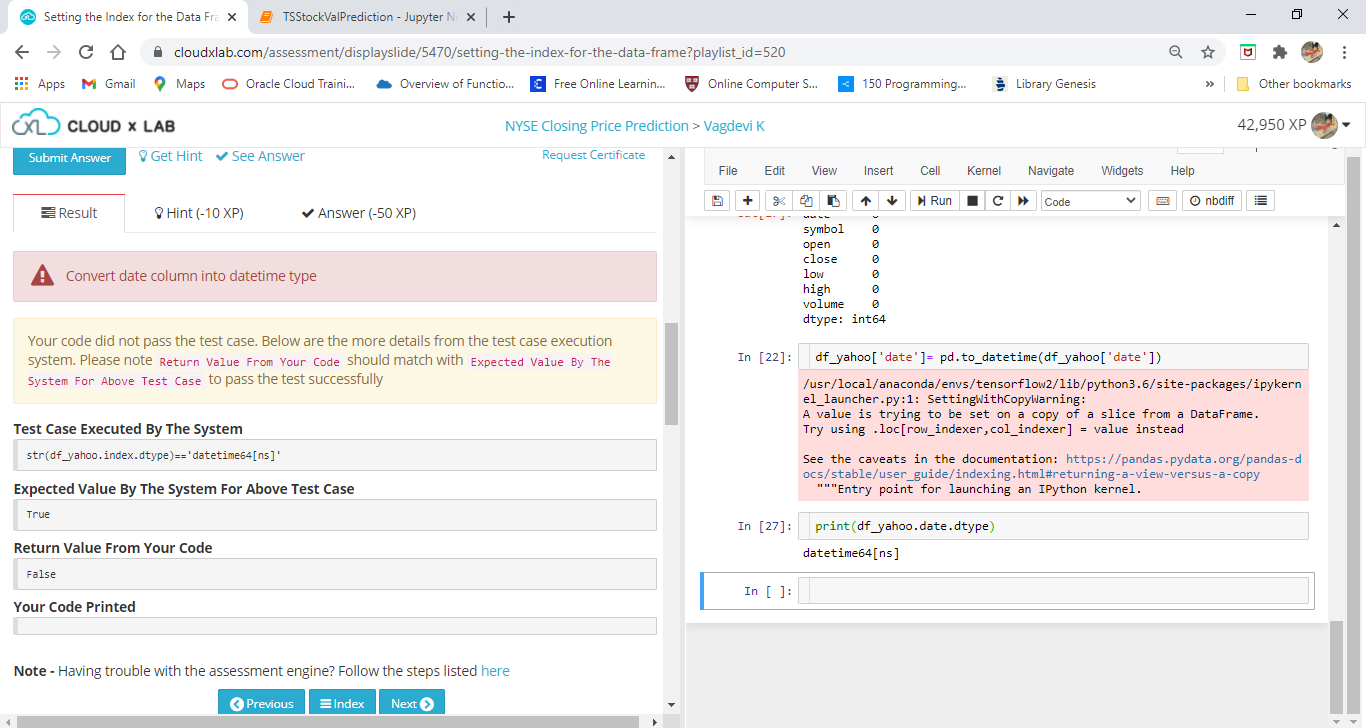Zoom level magnifier icon in address bar
Image resolution: width=1366 pixels, height=728 pixels.
coord(1176,52)
